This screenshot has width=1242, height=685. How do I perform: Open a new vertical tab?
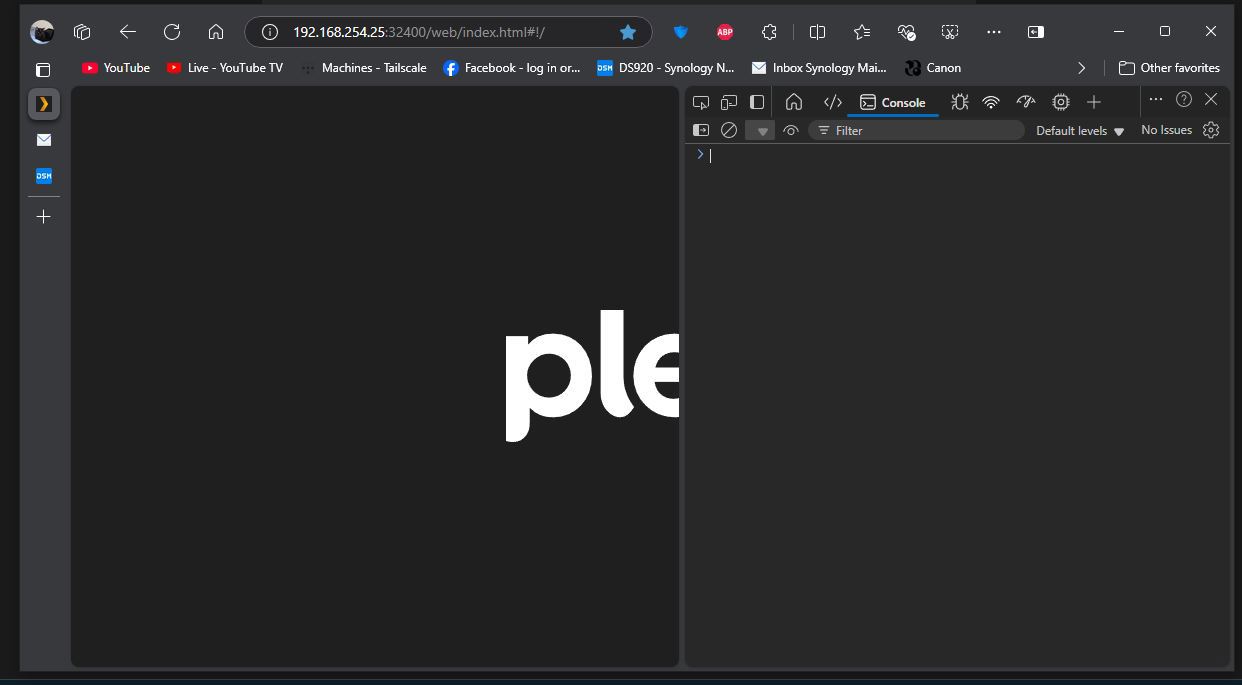click(44, 216)
